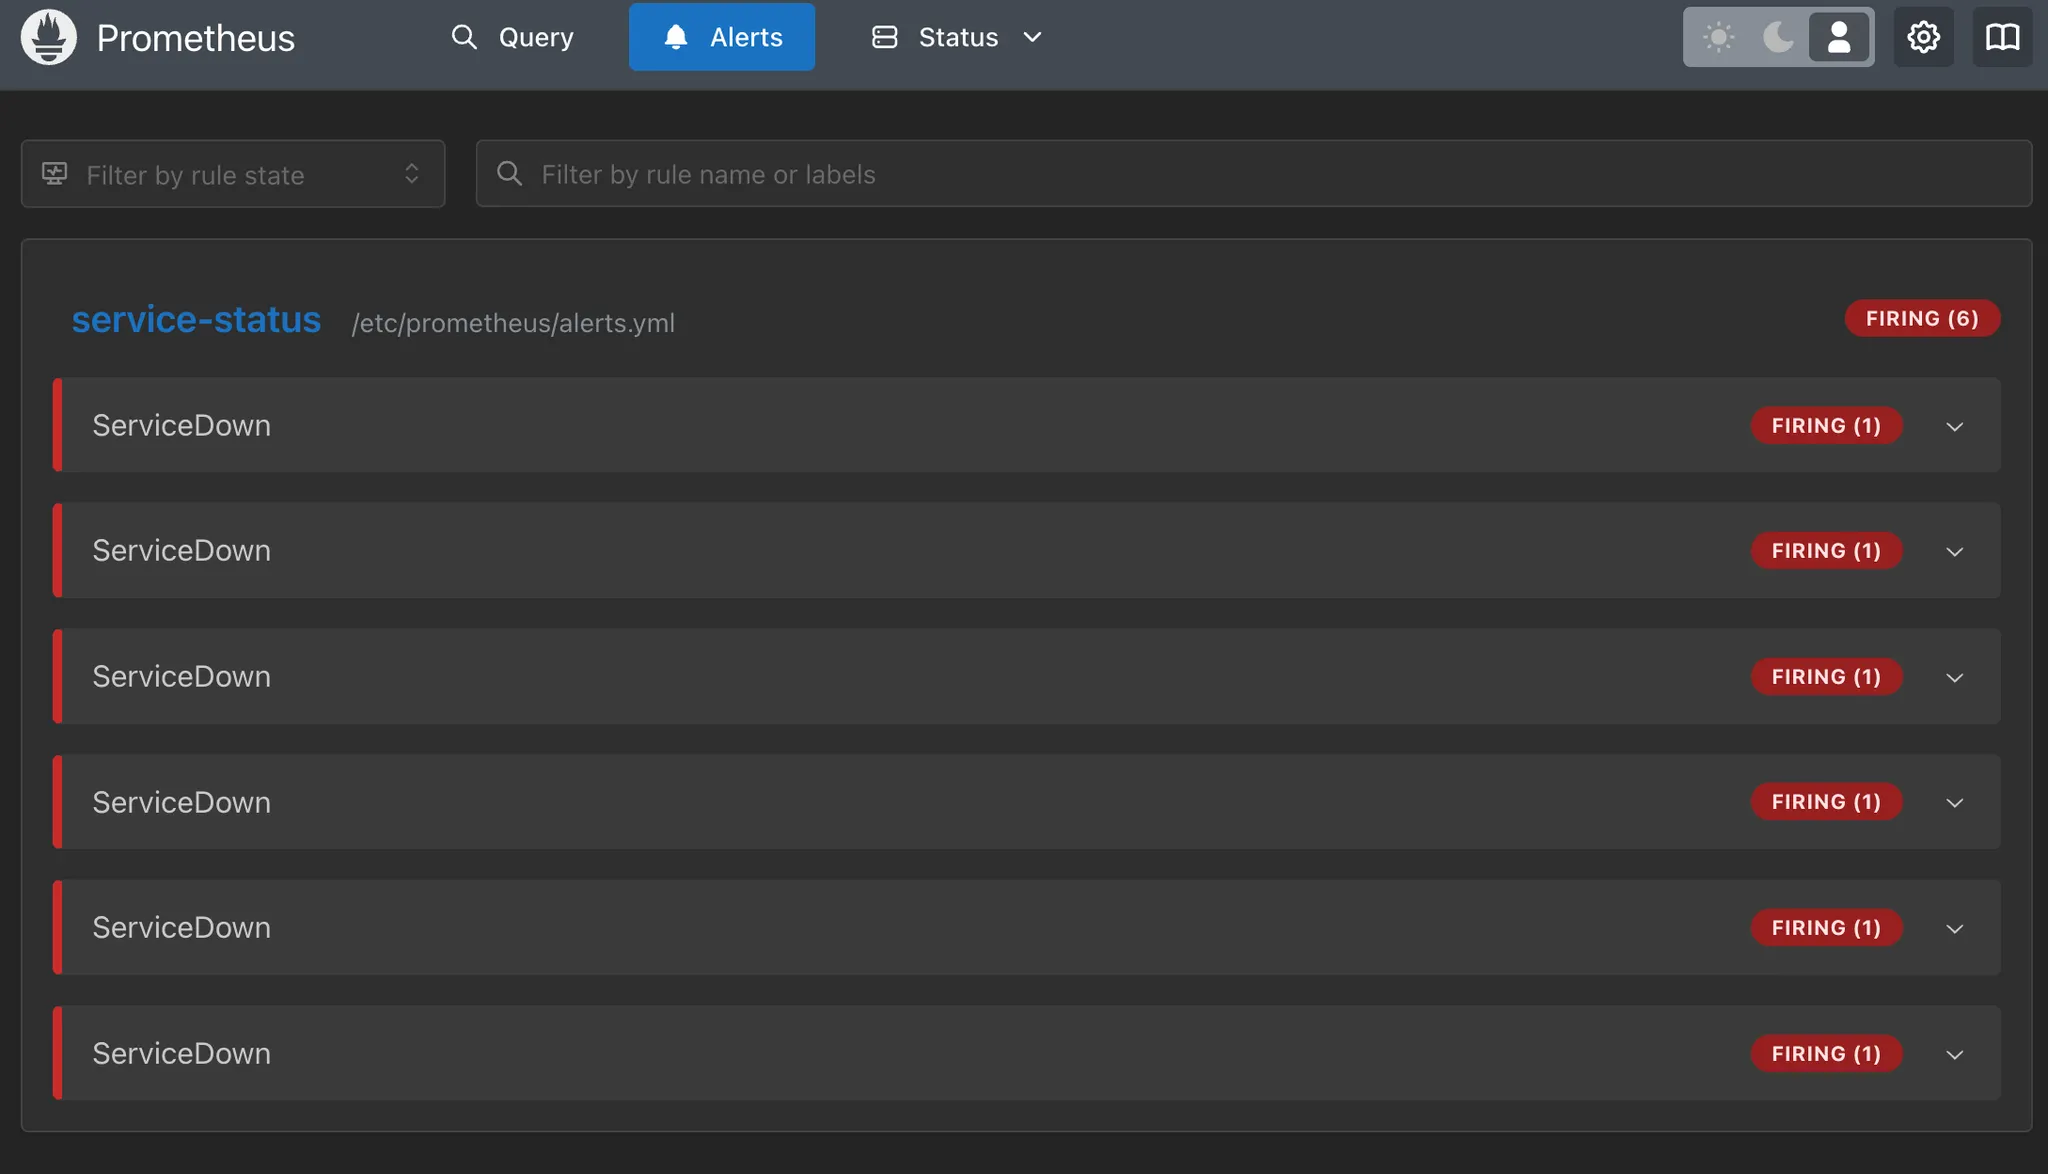Click the magnifier icon beside Query

(x=464, y=37)
